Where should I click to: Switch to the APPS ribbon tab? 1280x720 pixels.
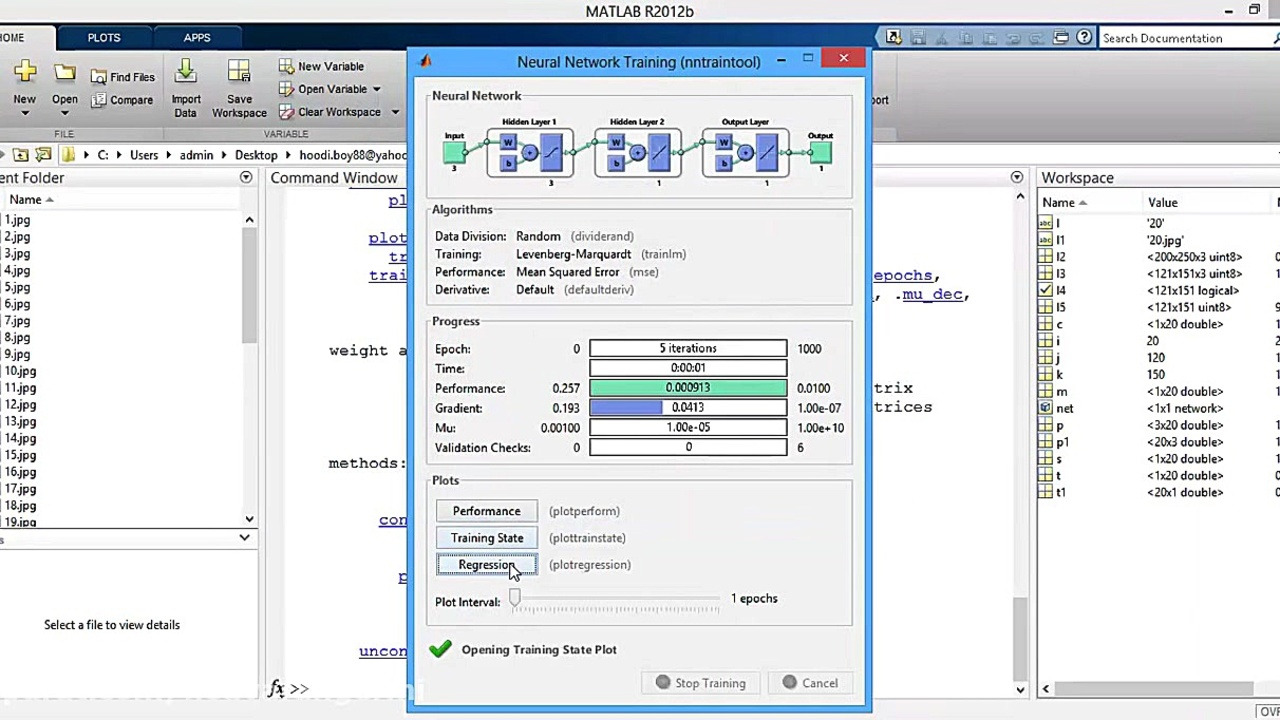pyautogui.click(x=197, y=38)
